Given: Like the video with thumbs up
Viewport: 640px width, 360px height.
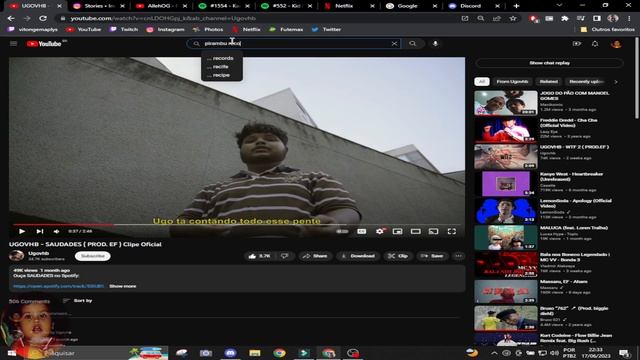Looking at the screenshot, I should tap(259, 256).
